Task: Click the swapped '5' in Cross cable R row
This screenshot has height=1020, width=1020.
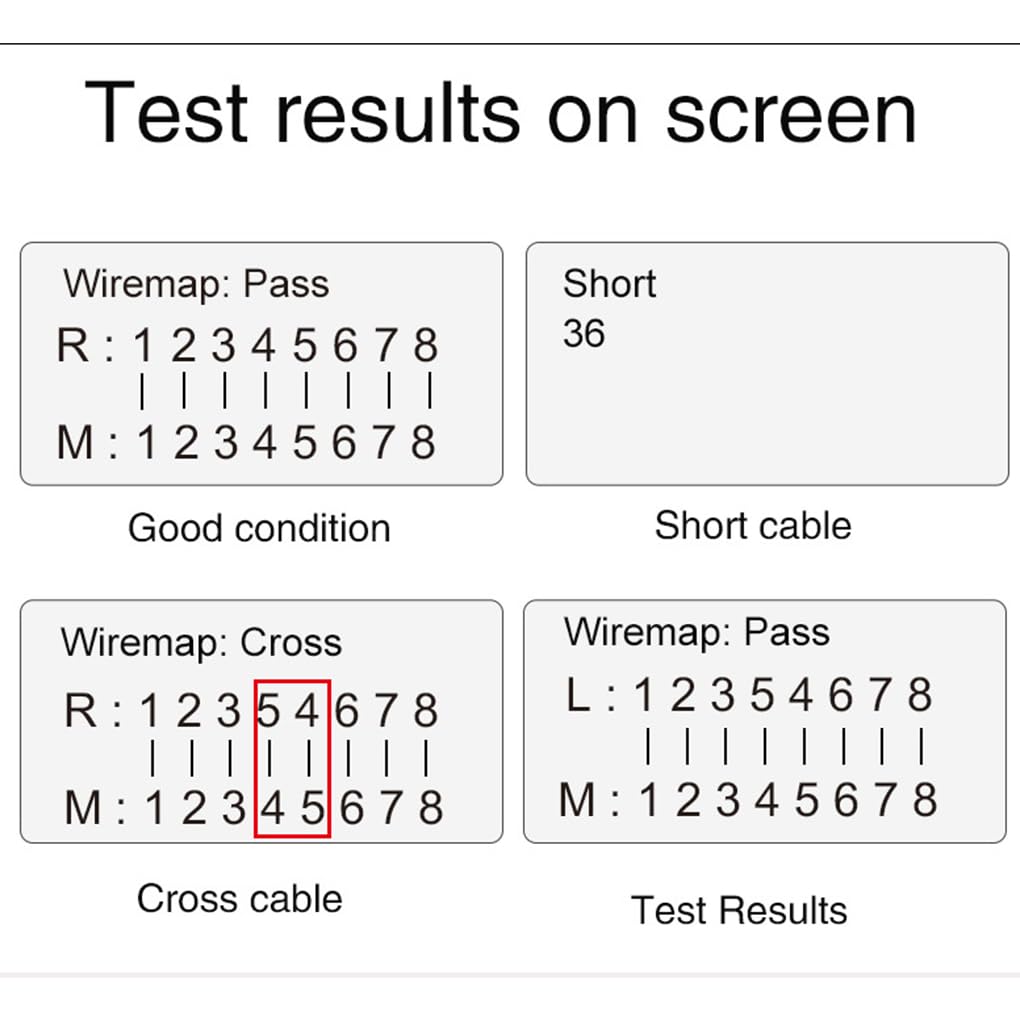Action: [269, 710]
